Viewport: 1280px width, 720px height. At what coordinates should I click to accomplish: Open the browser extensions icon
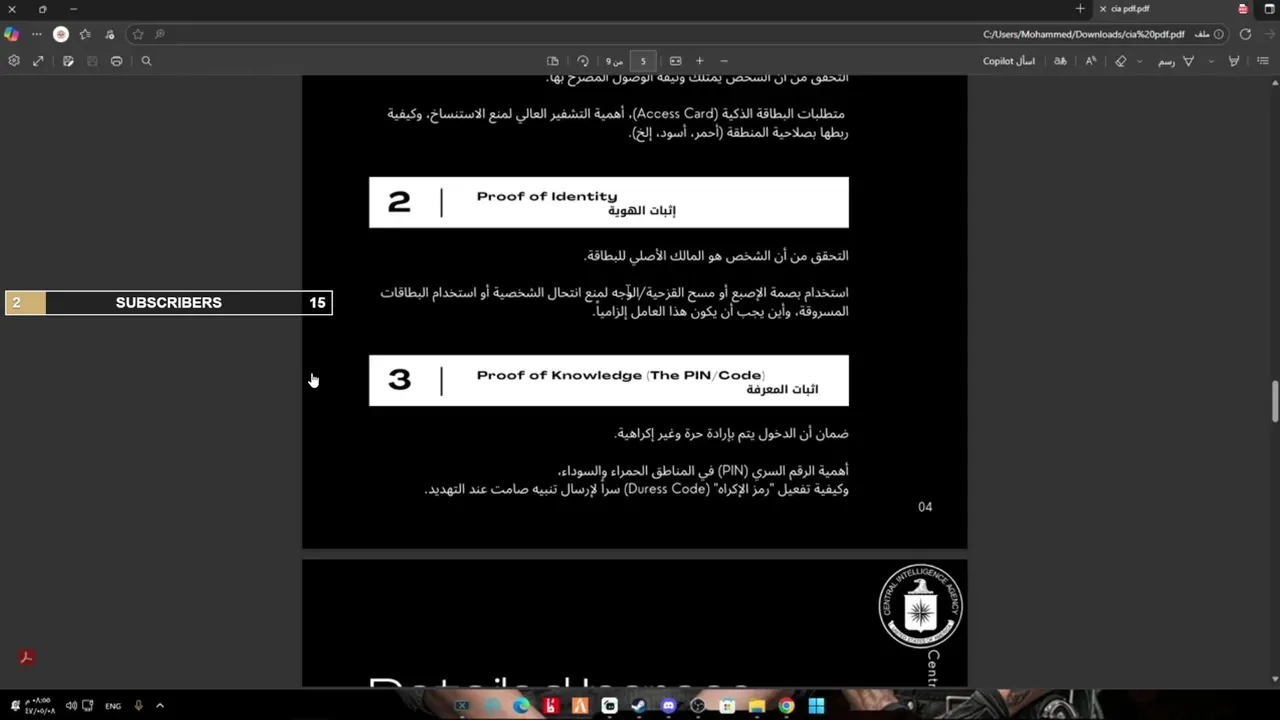tap(109, 34)
